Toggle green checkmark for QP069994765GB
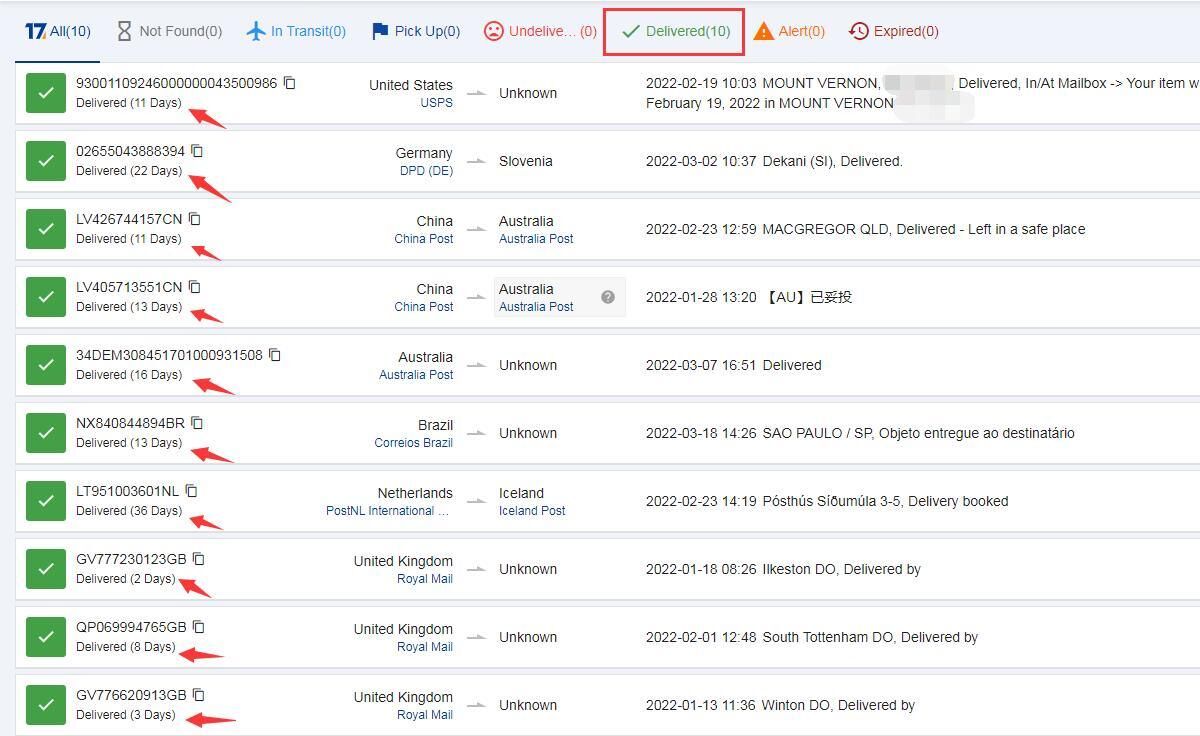The width and height of the screenshot is (1200, 736). pos(45,637)
